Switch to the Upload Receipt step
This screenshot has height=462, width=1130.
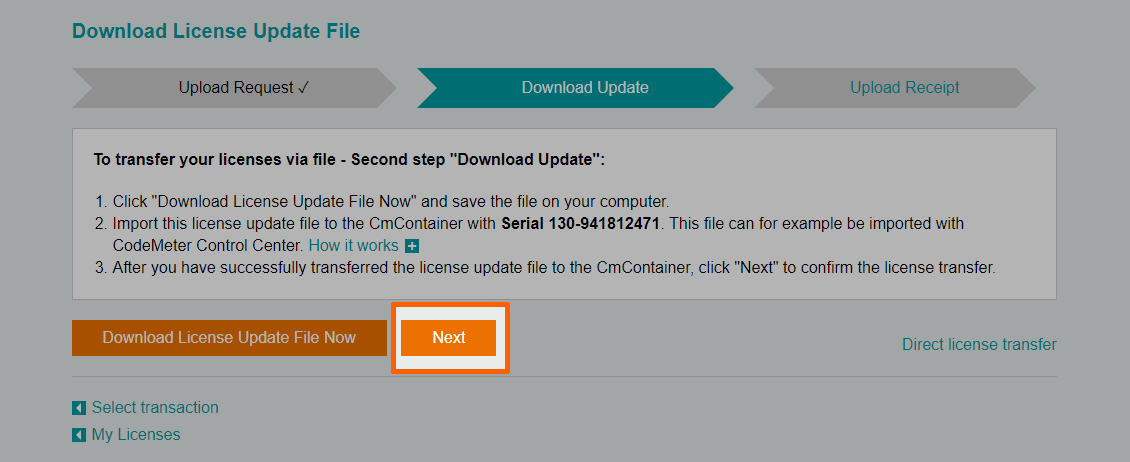[904, 88]
